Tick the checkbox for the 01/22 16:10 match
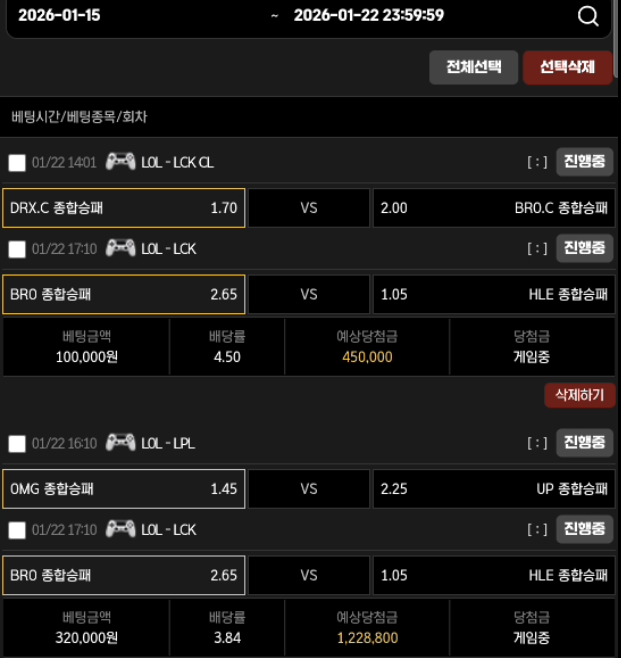 pos(17,443)
